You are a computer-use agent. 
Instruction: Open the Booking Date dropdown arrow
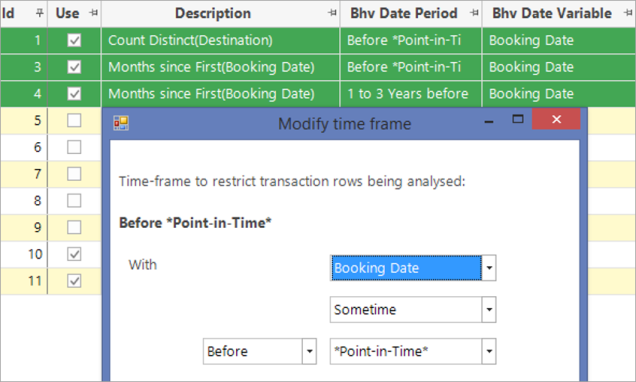coord(489,268)
